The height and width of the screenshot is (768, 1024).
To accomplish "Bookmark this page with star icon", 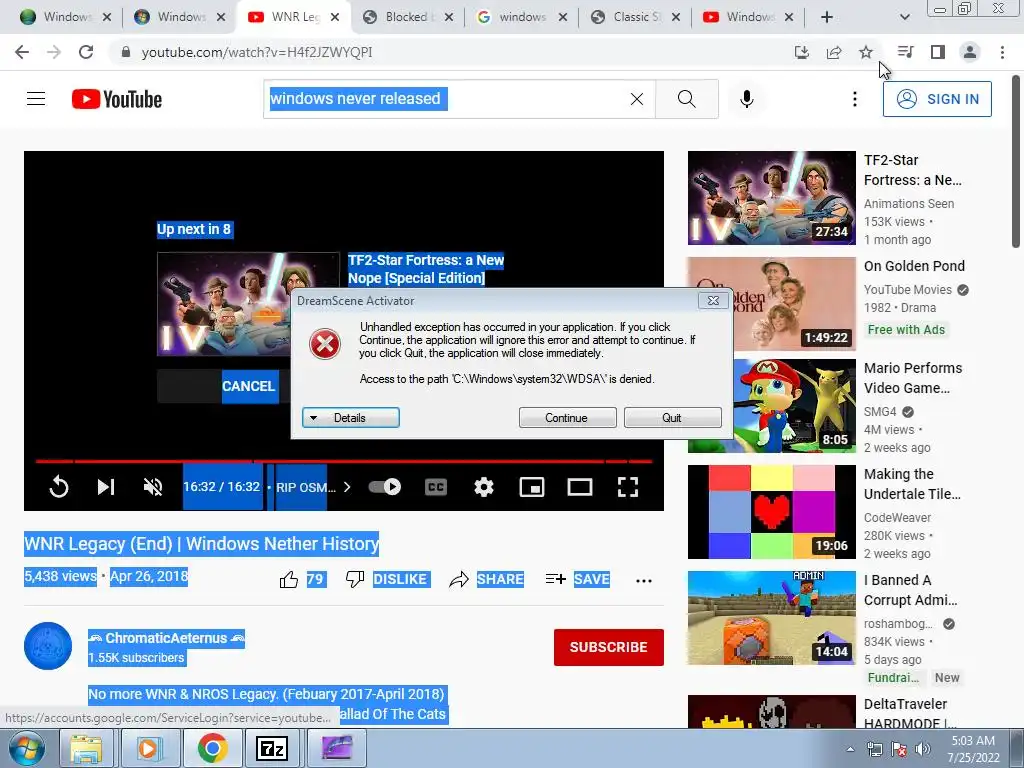I will (x=866, y=52).
